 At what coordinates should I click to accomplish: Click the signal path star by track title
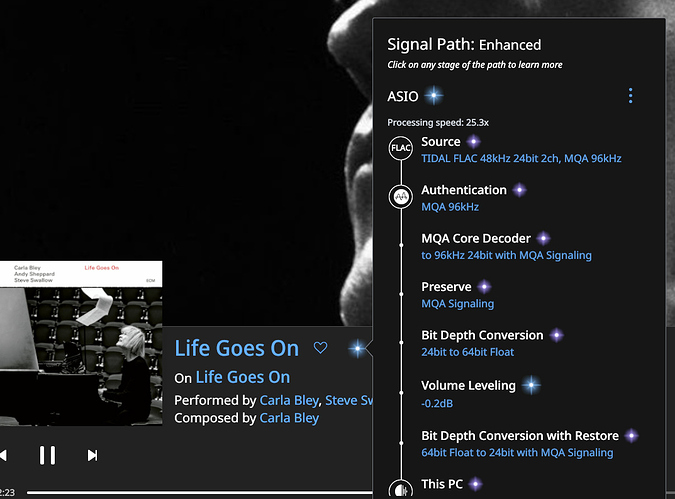[x=357, y=348]
